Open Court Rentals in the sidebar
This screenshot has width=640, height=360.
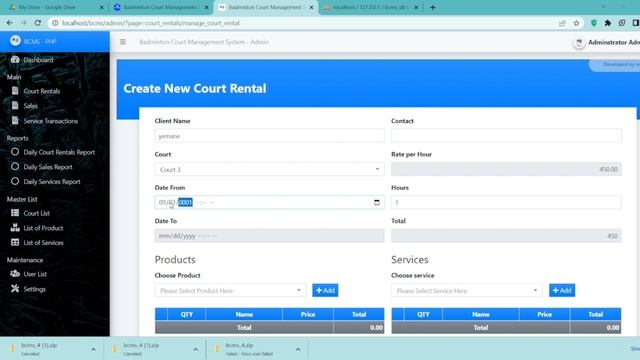click(42, 91)
